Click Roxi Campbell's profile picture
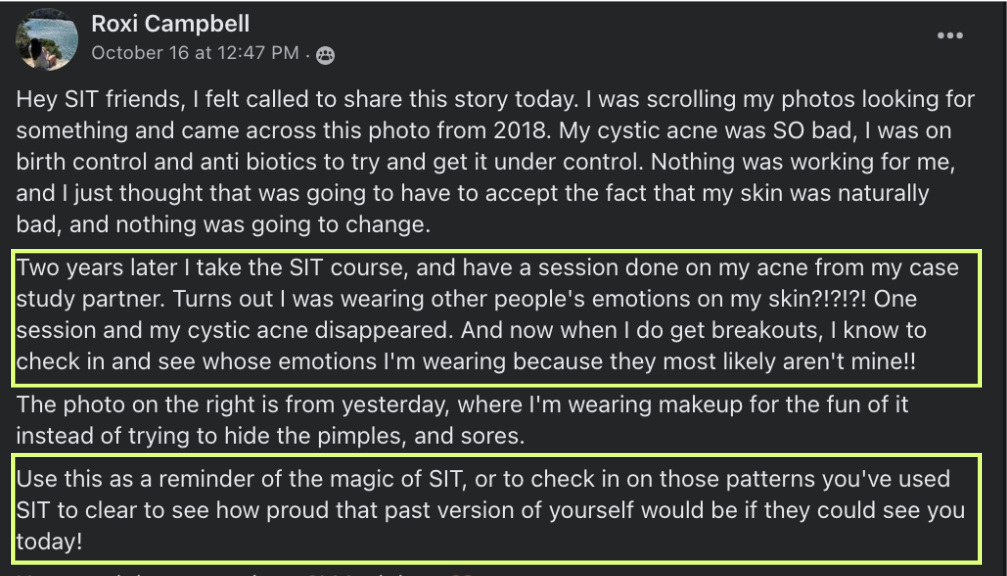The width and height of the screenshot is (1007, 576). 47,40
